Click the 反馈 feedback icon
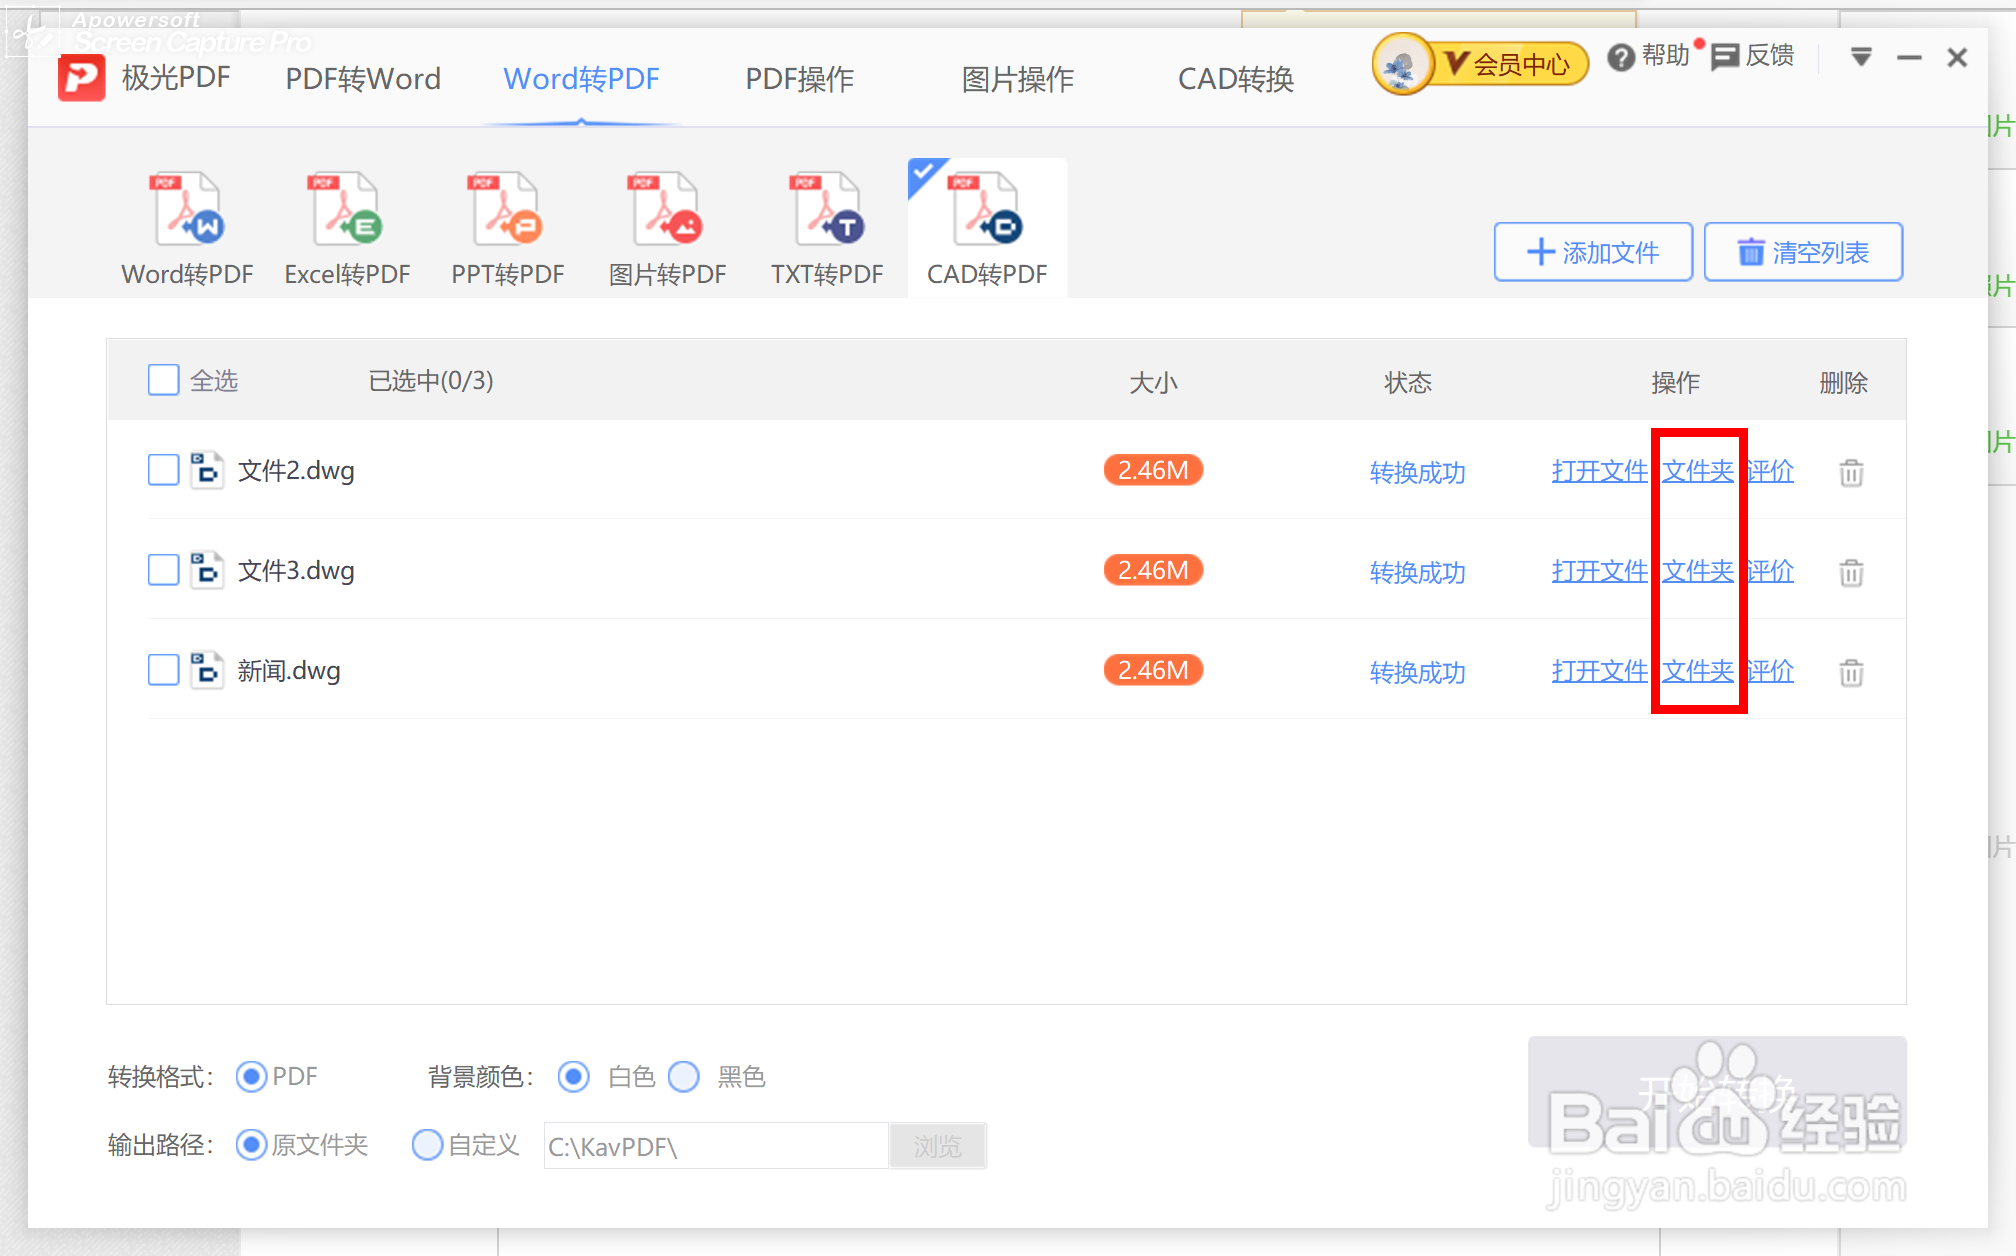This screenshot has height=1256, width=2016. click(1725, 57)
